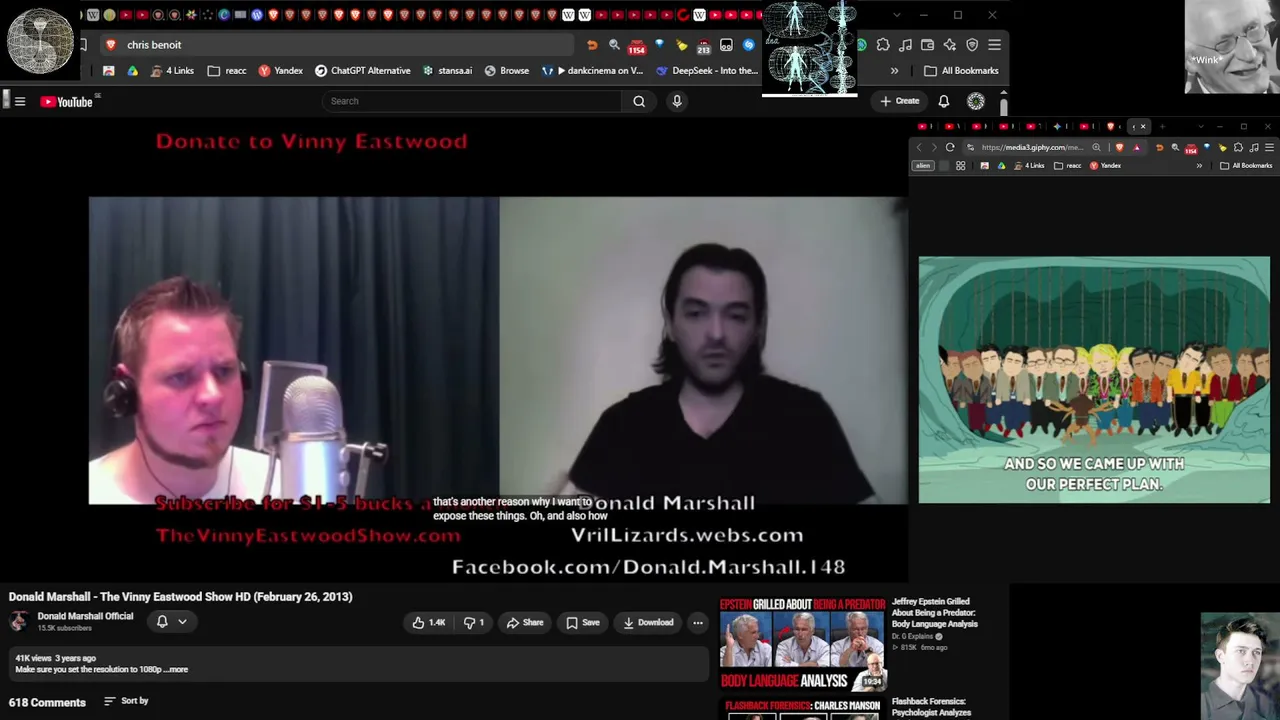Open the YouTube guide hamburger menu
The height and width of the screenshot is (720, 1280).
20,101
